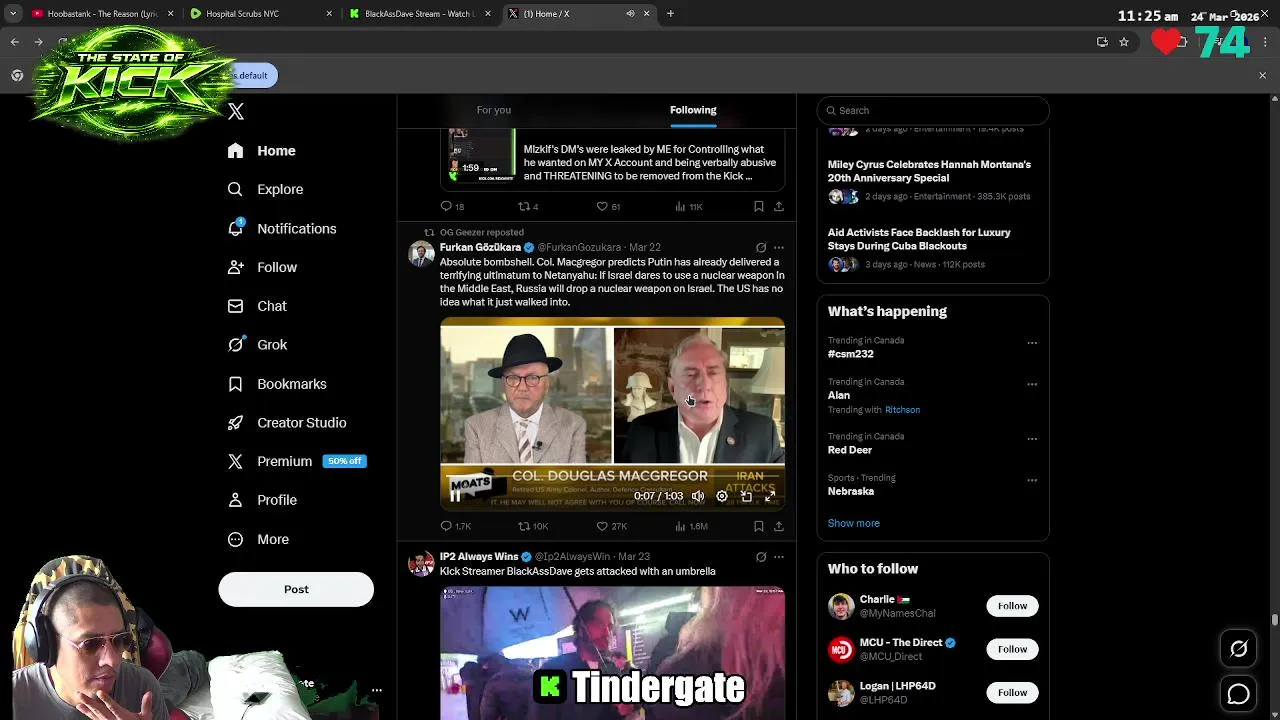Open Grok in the sidebar
1280x720 pixels.
[x=257, y=345]
